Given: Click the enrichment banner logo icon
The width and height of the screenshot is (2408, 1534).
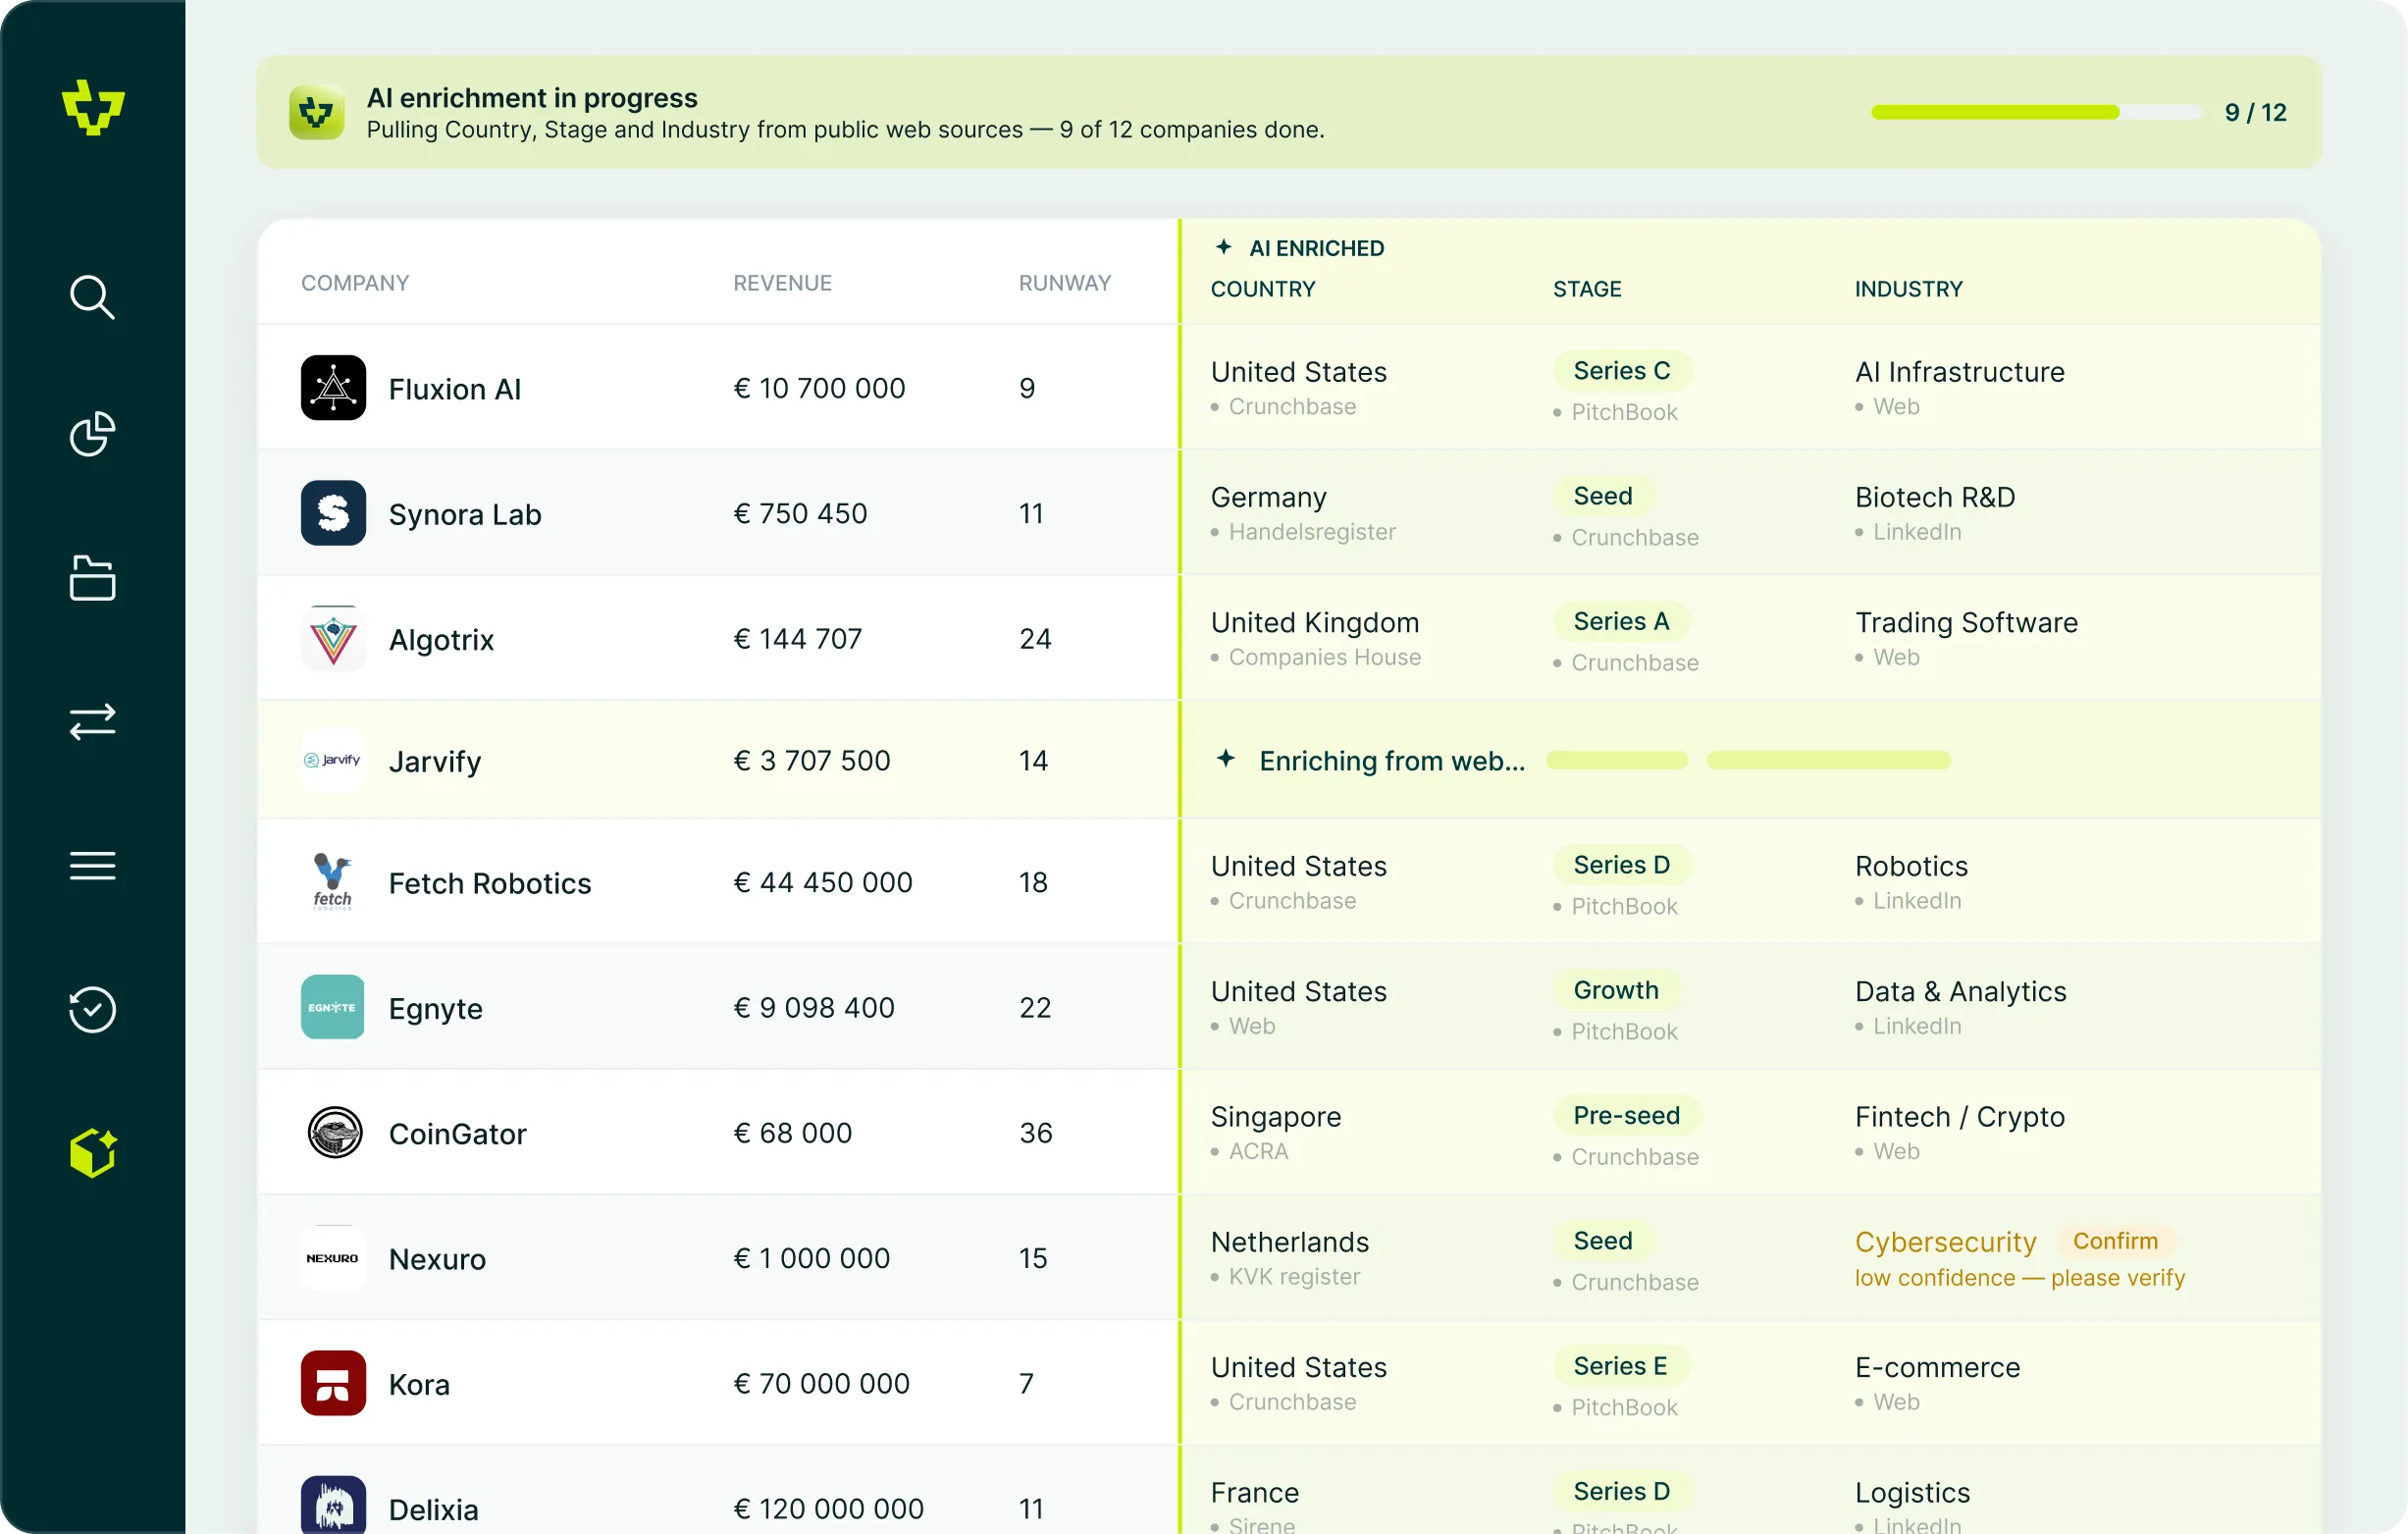Looking at the screenshot, I should [316, 112].
